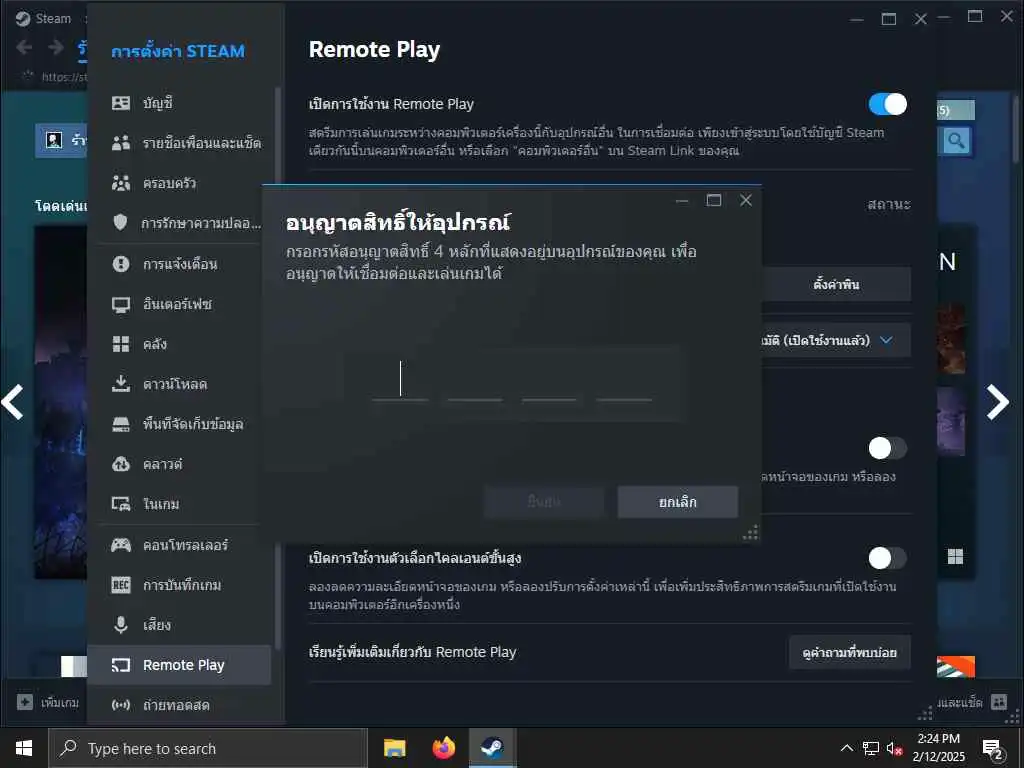
Task: Click the ยกเลิก cancel button
Action: pos(678,502)
